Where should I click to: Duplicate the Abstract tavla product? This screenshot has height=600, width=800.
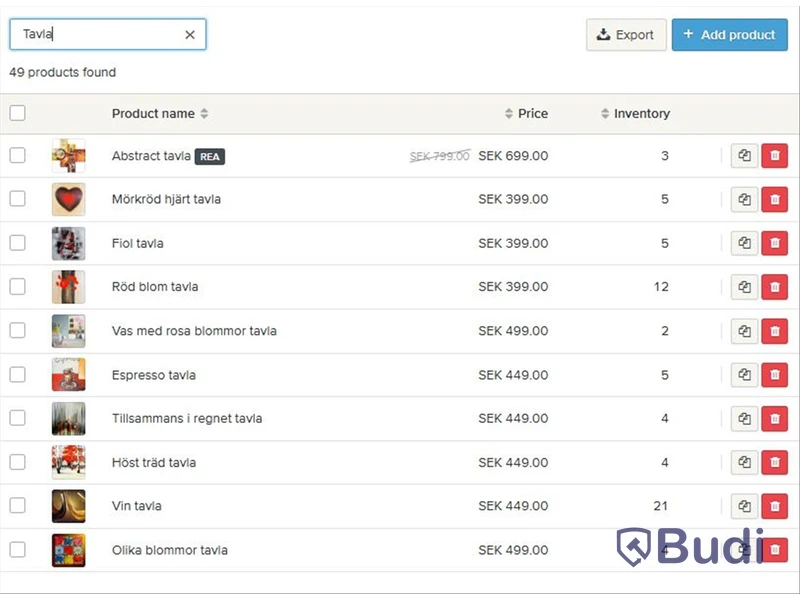click(744, 156)
